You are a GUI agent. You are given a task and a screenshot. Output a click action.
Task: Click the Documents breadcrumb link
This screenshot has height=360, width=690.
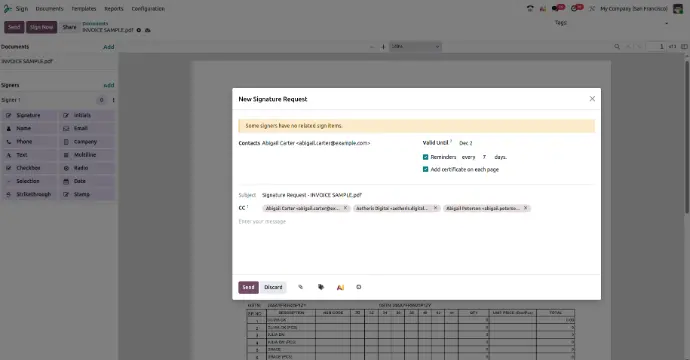tap(95, 24)
